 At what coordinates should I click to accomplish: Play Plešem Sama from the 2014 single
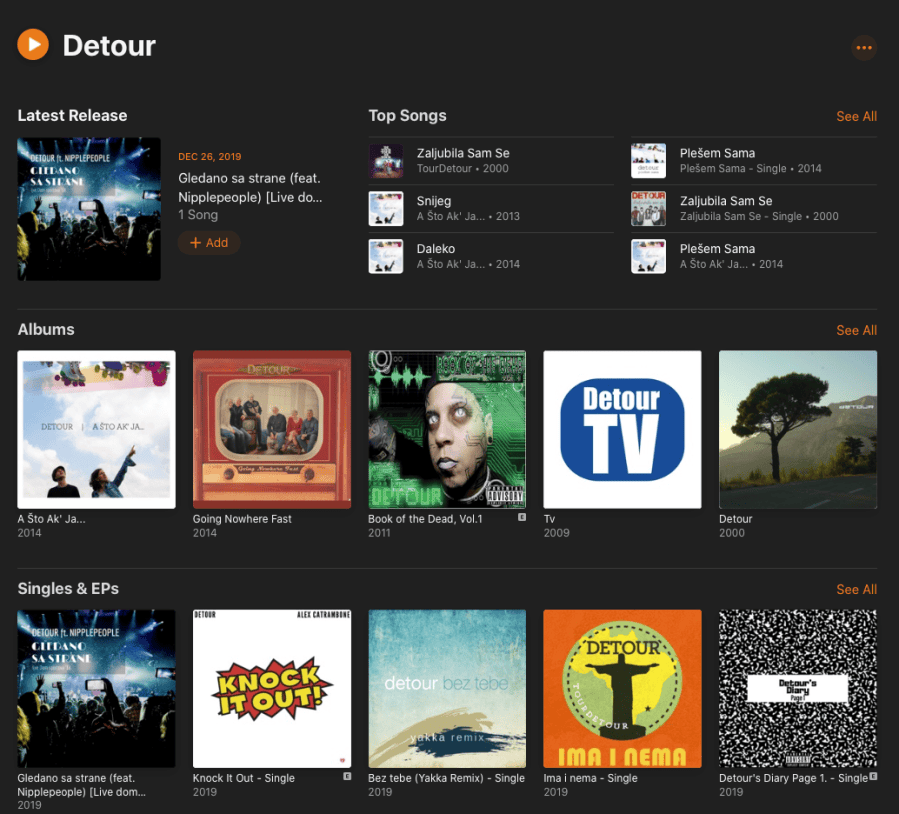point(754,161)
